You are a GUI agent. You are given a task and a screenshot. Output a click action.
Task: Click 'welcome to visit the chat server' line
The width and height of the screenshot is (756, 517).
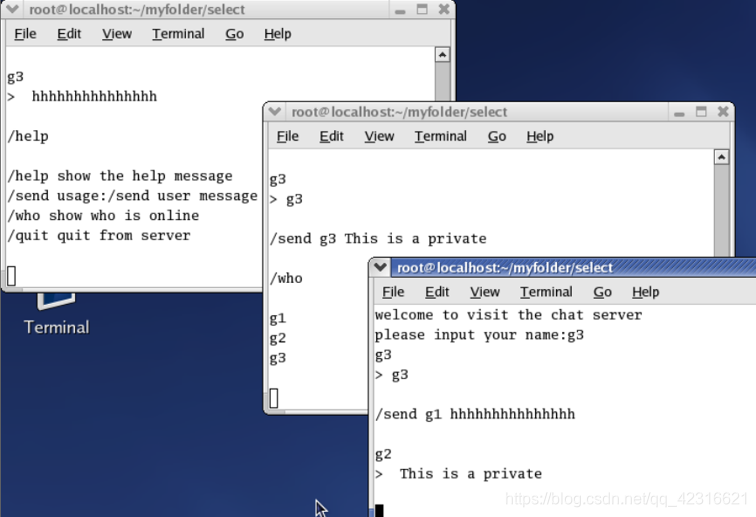pyautogui.click(x=509, y=315)
